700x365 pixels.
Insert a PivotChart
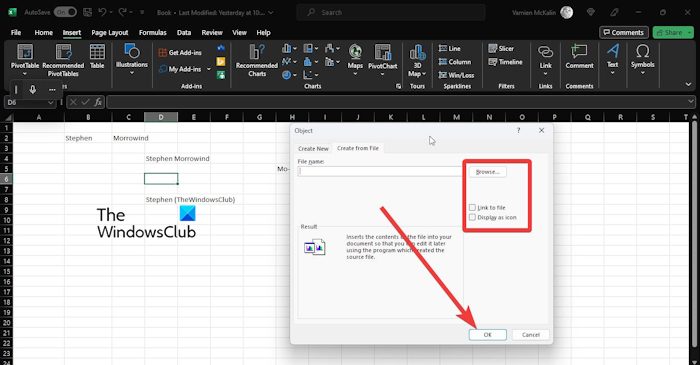coord(383,60)
